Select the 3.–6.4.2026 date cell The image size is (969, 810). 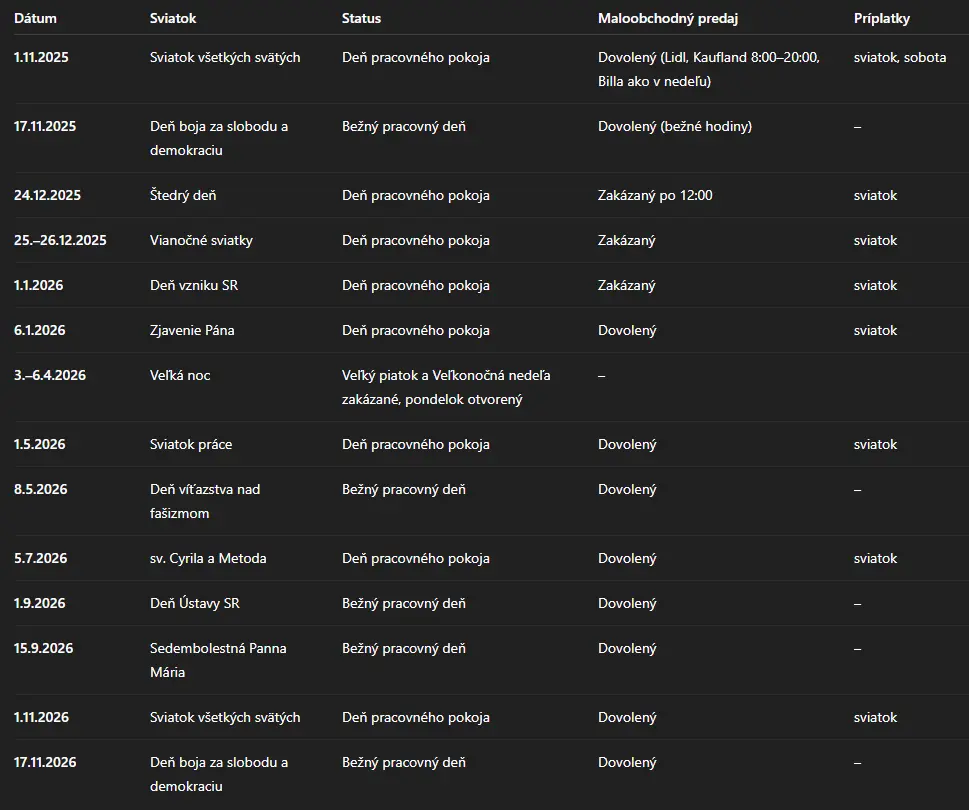pos(50,375)
